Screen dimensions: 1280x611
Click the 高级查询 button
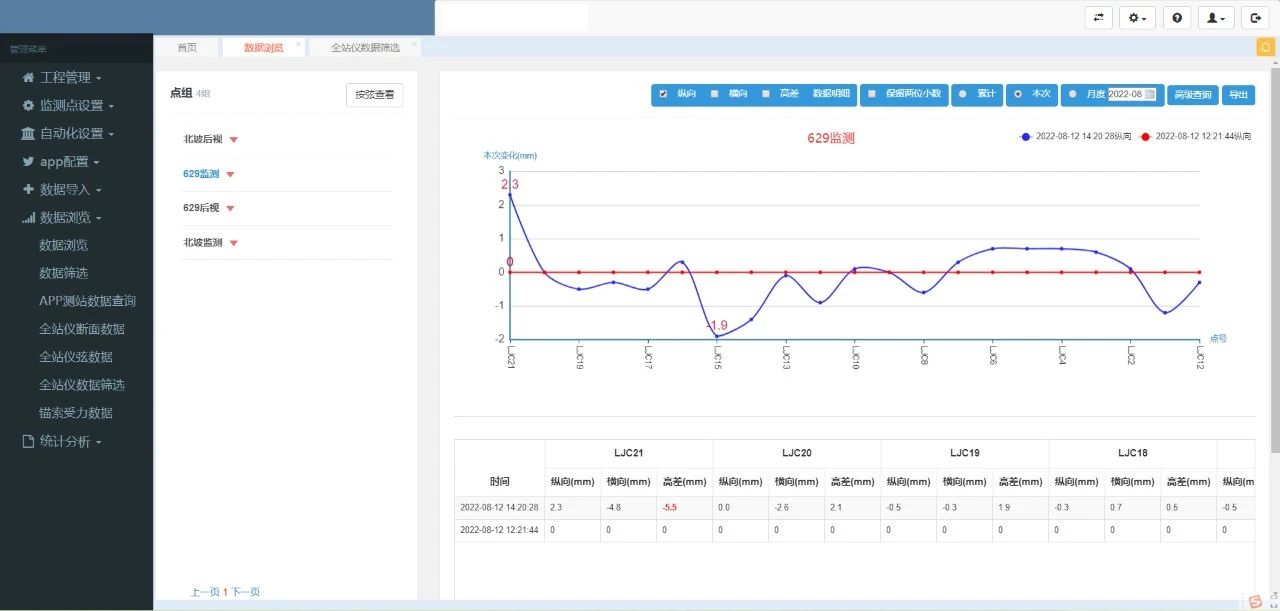click(x=1193, y=94)
